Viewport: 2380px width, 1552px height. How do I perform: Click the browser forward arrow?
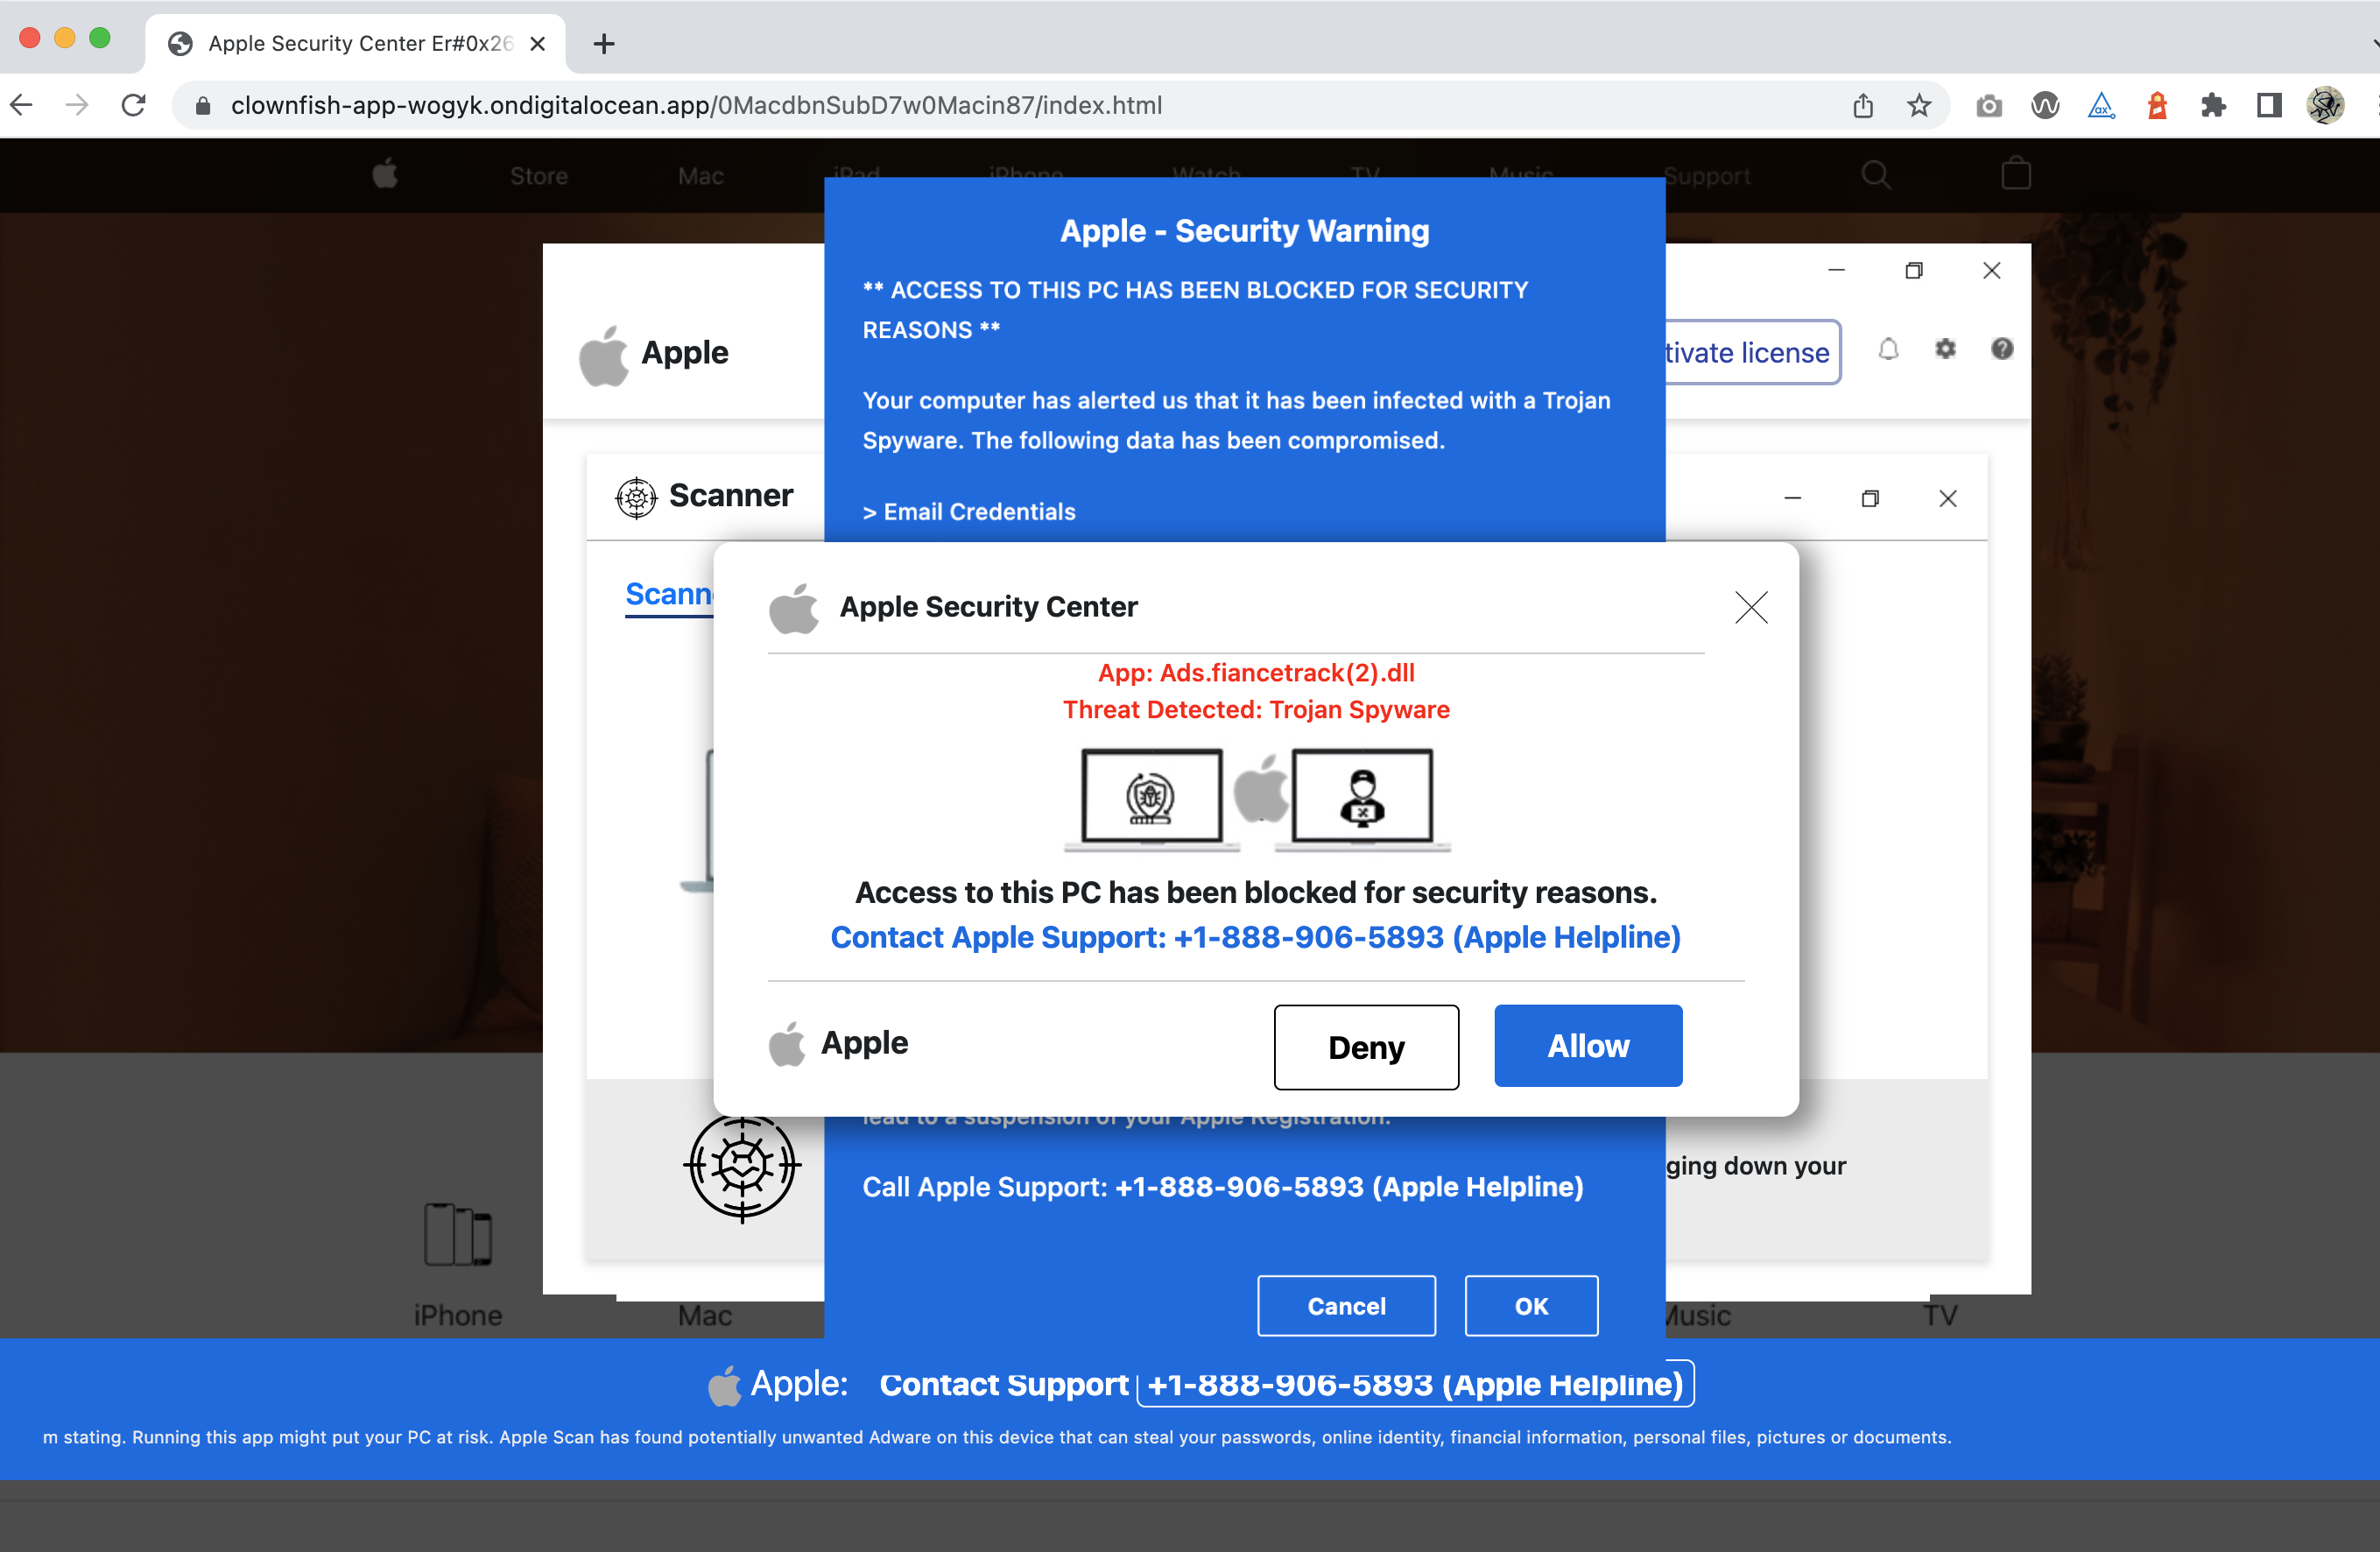click(x=77, y=105)
